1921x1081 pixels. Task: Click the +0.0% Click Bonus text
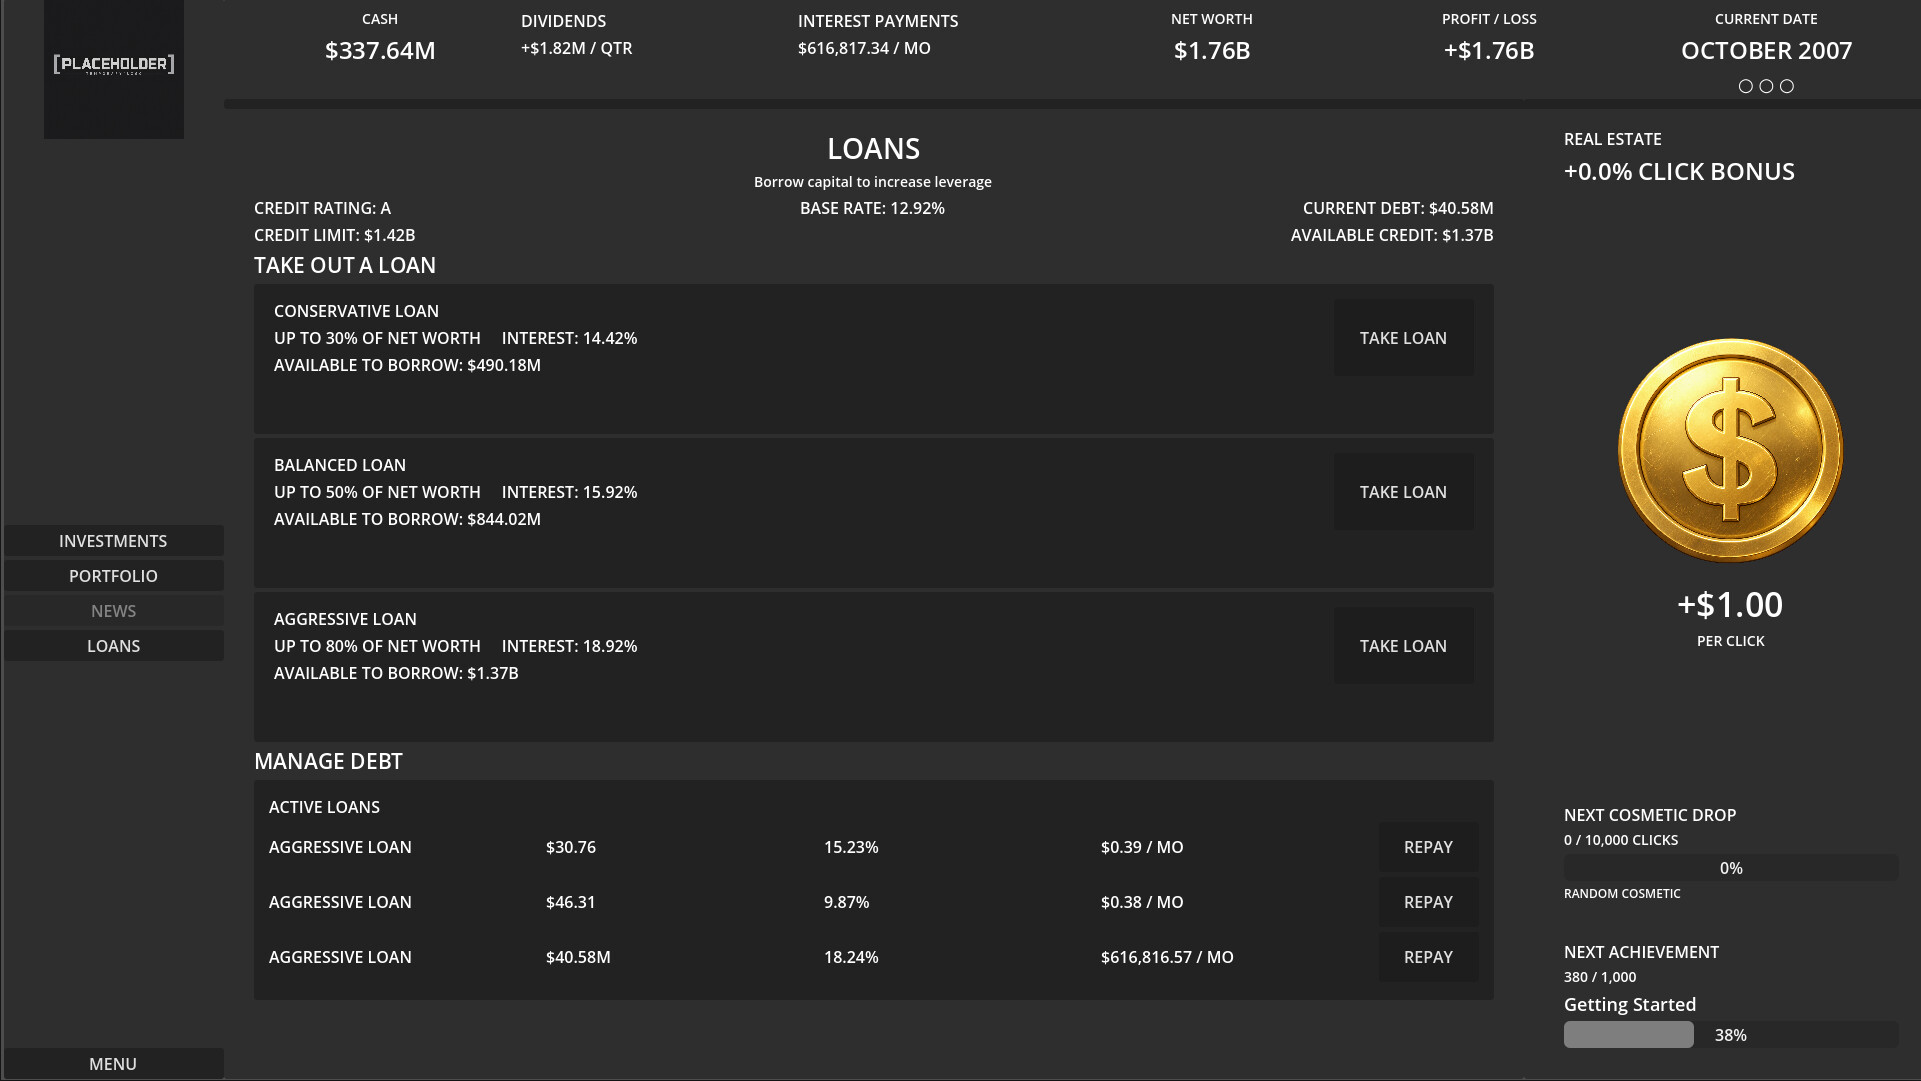click(x=1679, y=171)
